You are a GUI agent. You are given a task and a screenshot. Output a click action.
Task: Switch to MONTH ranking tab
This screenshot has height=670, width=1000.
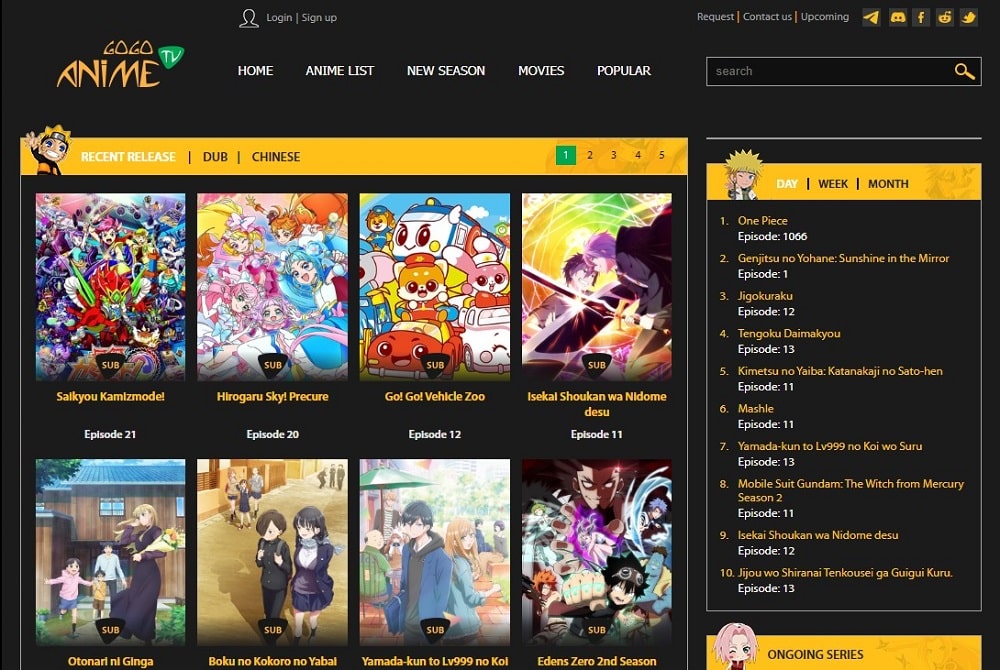(x=888, y=184)
